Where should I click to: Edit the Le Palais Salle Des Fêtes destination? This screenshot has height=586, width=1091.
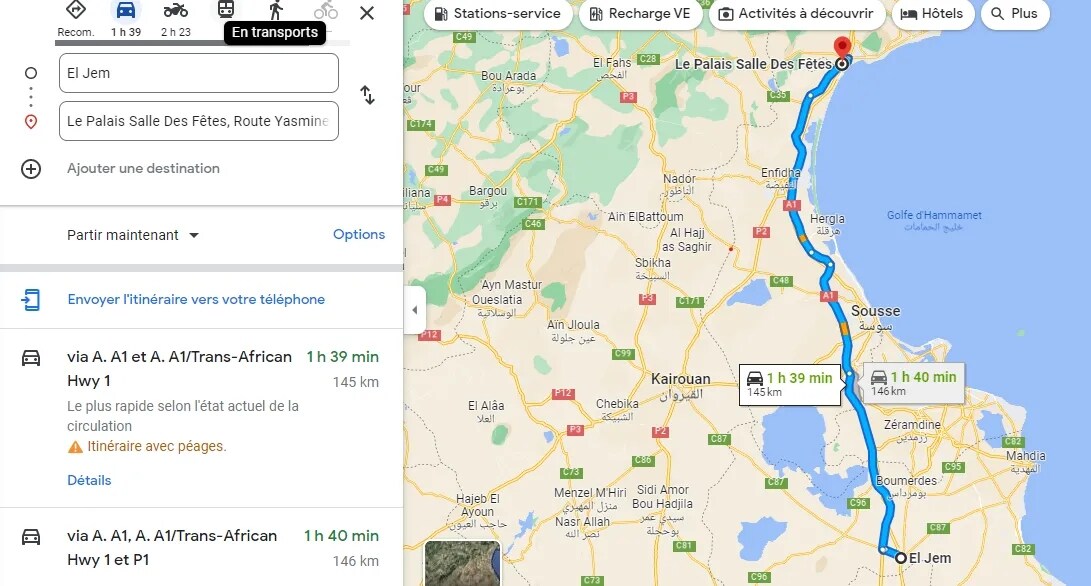pyautogui.click(x=199, y=121)
